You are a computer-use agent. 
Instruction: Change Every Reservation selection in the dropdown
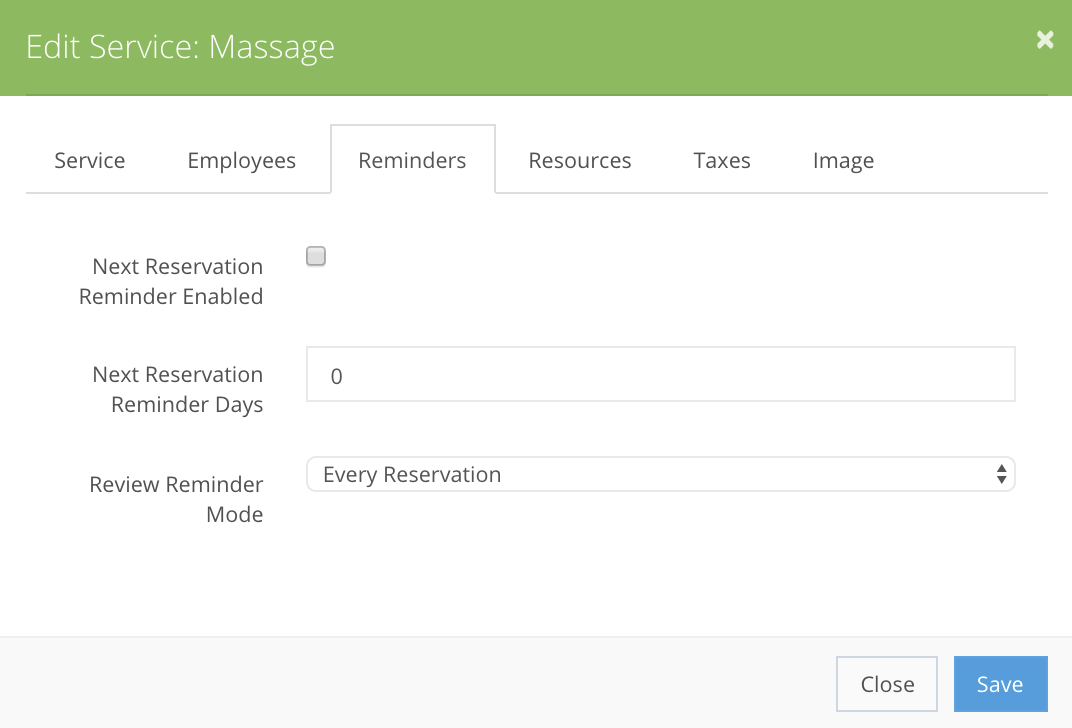click(660, 474)
